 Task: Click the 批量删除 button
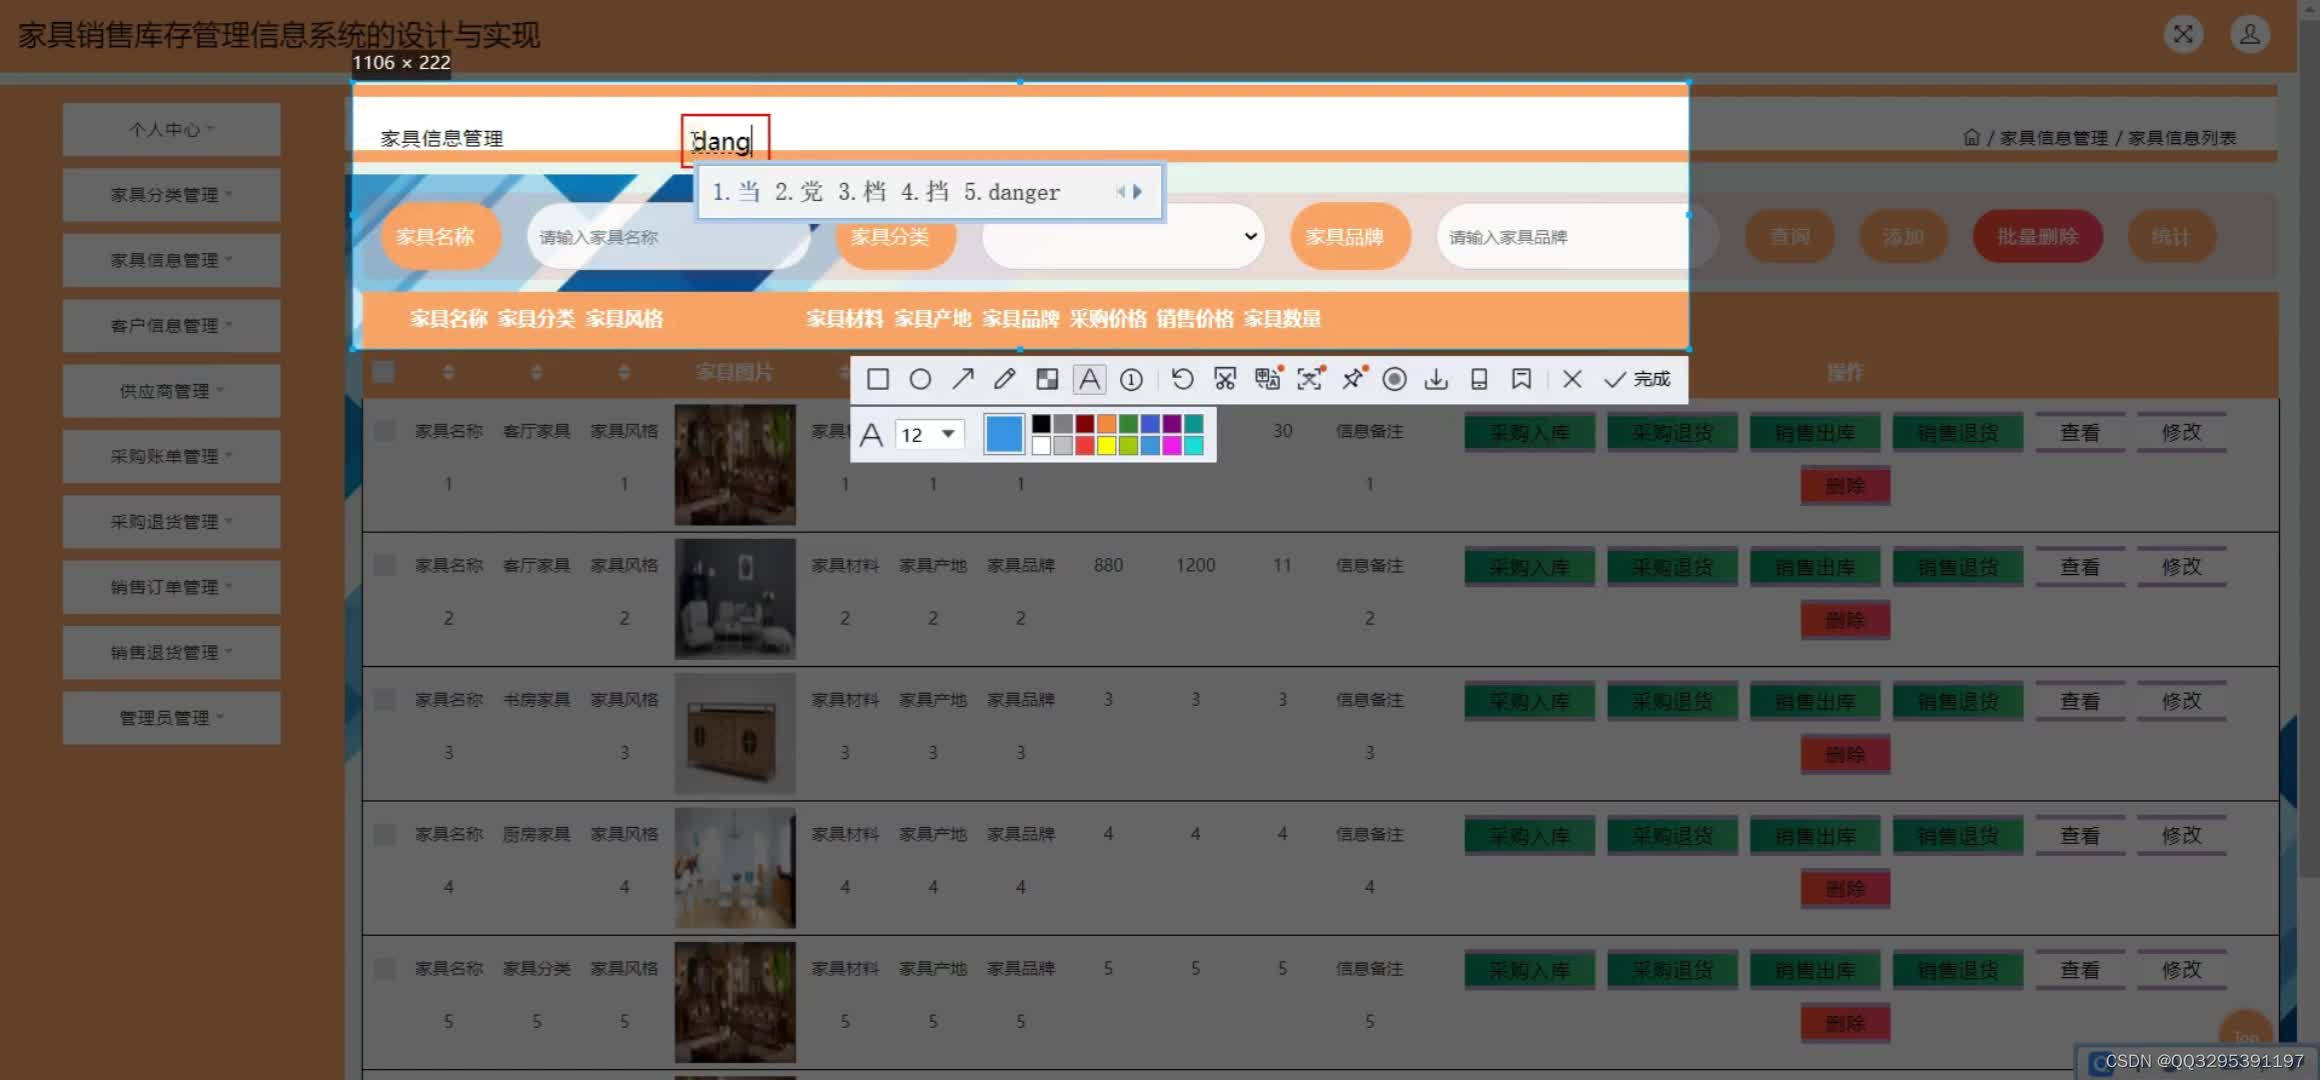2037,236
